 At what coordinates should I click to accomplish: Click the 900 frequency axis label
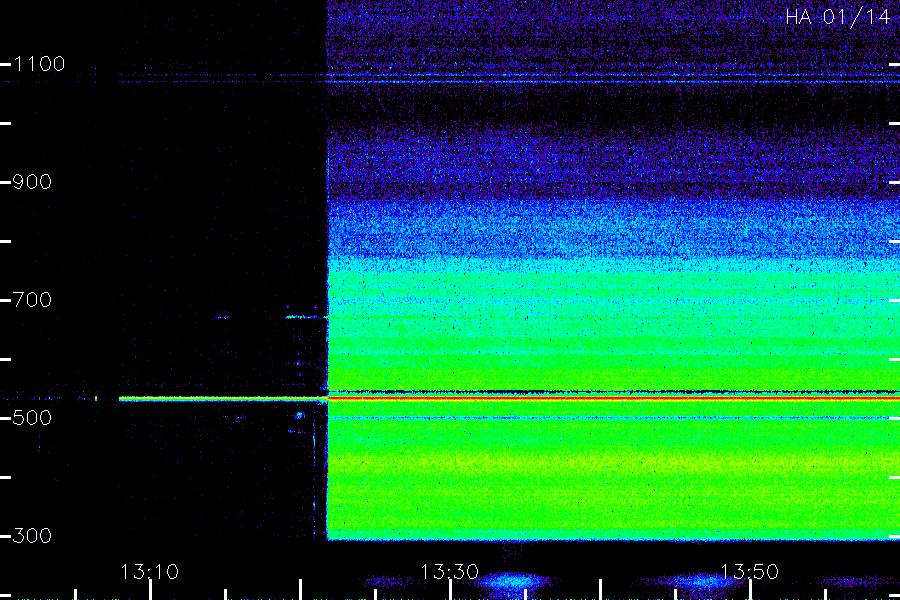pos(32,182)
